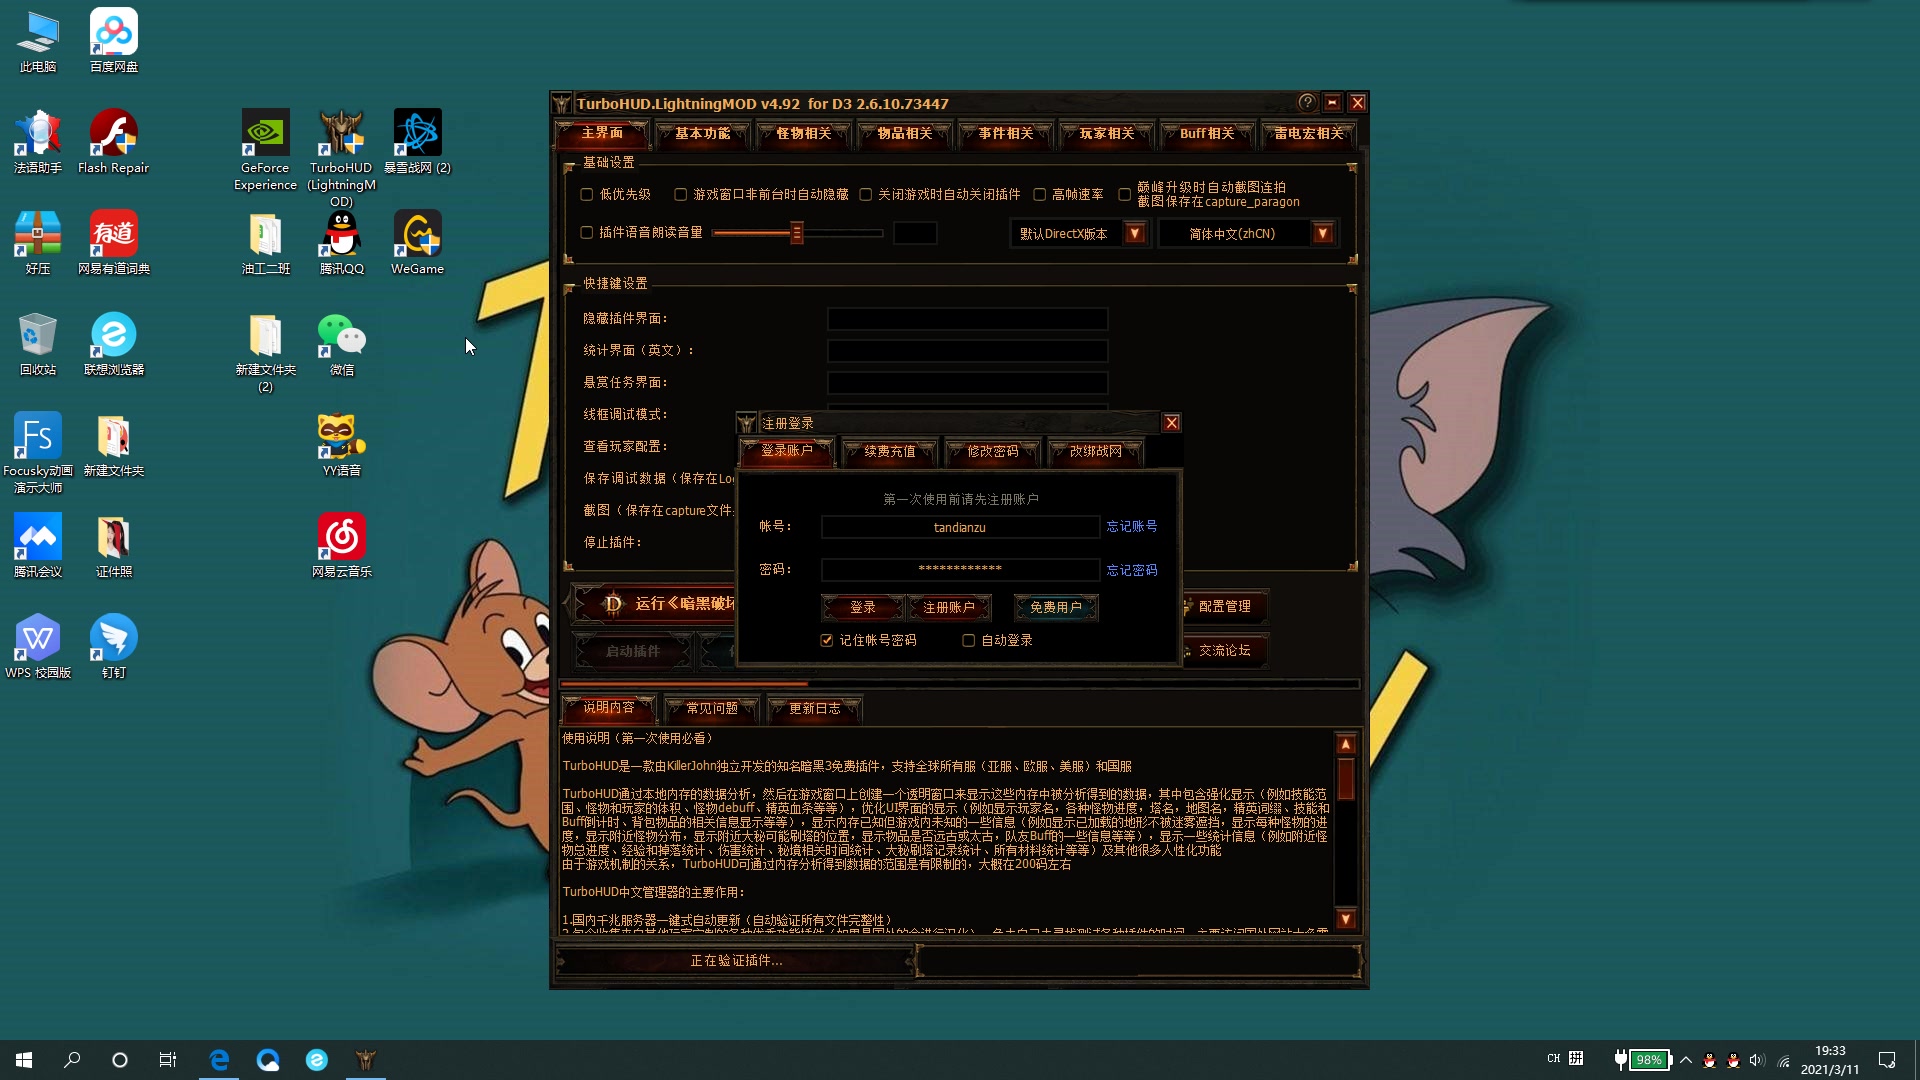Launch 网易云音乐 desktop icon
The height and width of the screenshot is (1080, 1920).
pyautogui.click(x=342, y=547)
